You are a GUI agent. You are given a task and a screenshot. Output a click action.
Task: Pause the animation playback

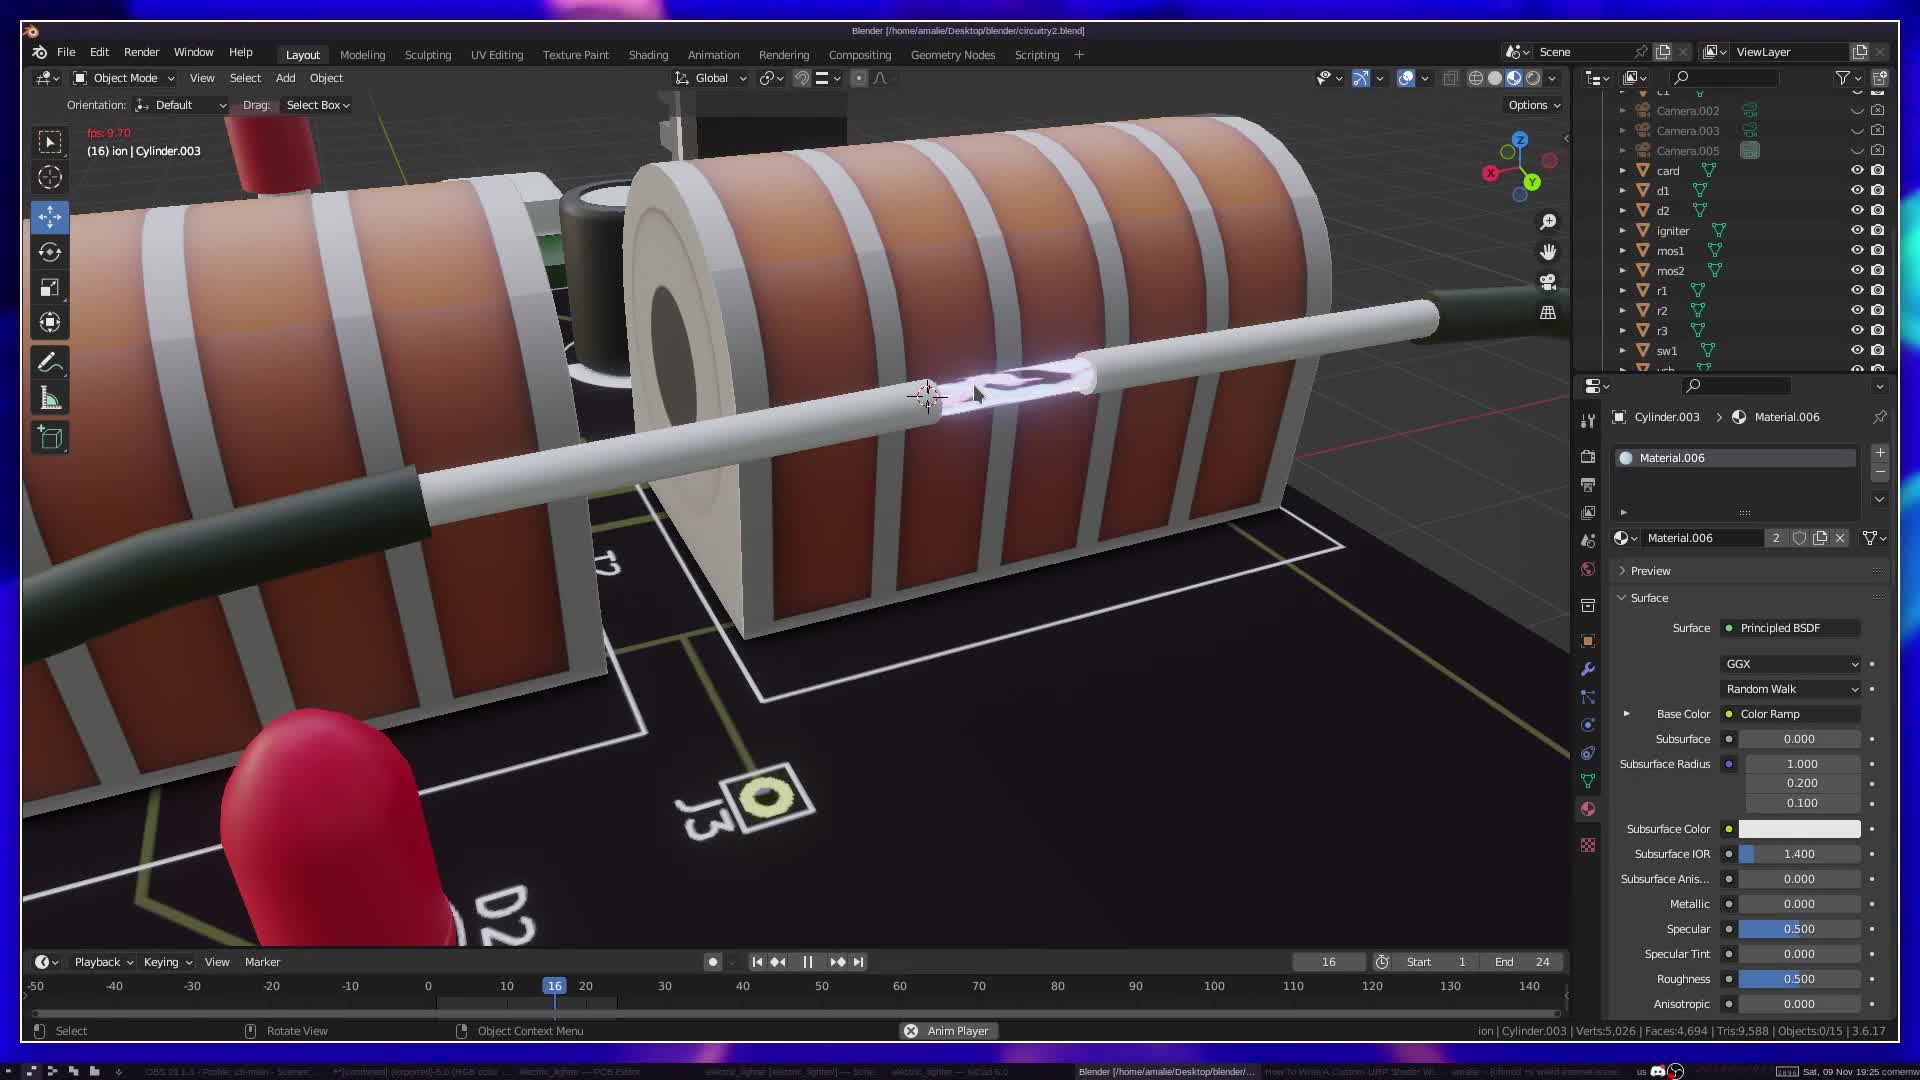pos(807,962)
